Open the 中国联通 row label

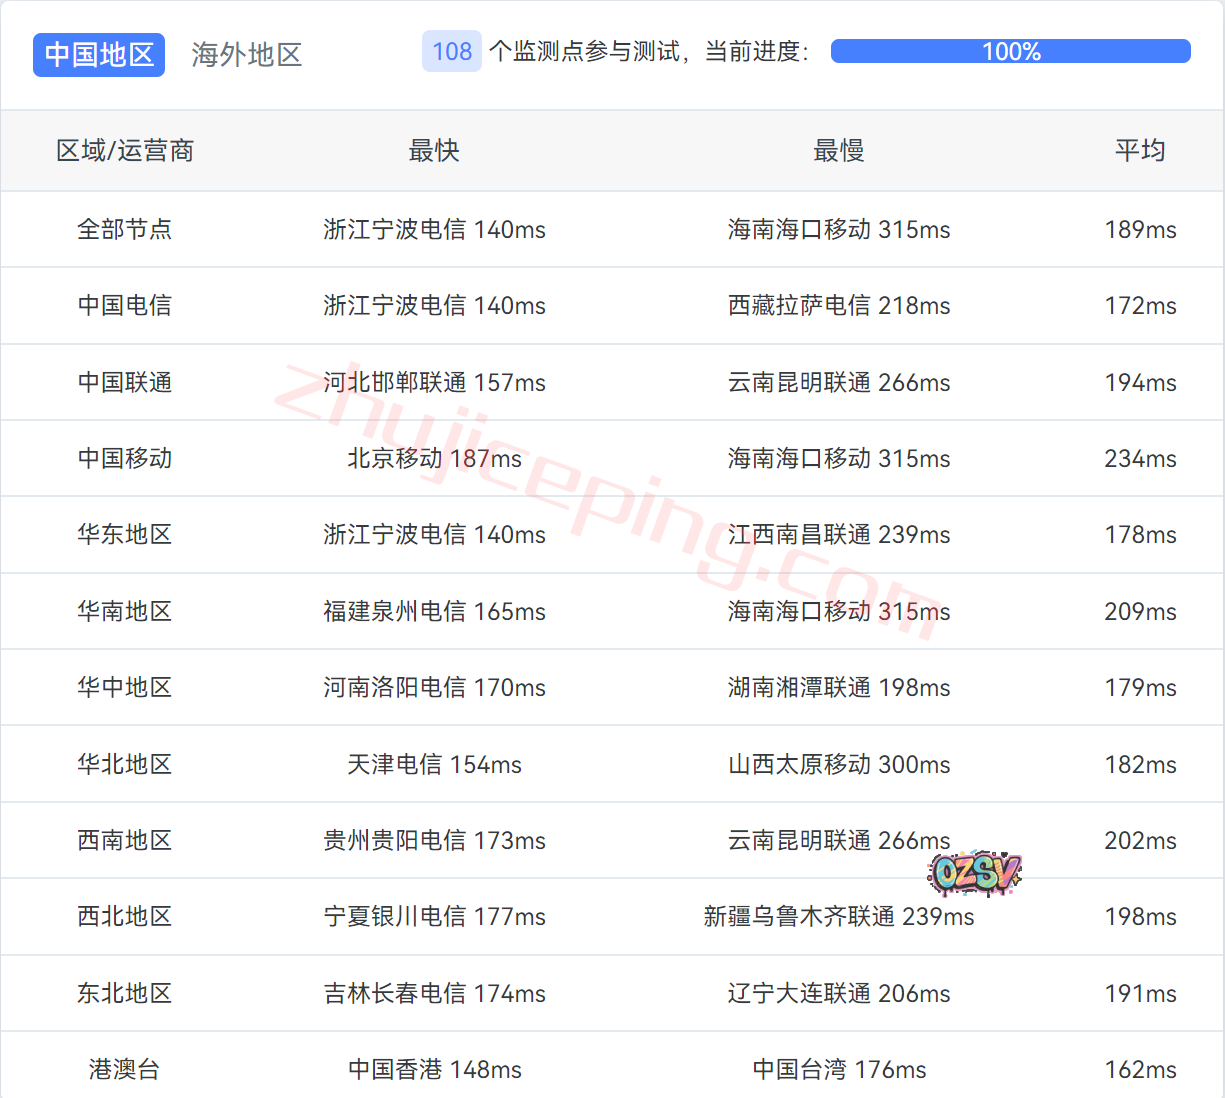point(125,382)
